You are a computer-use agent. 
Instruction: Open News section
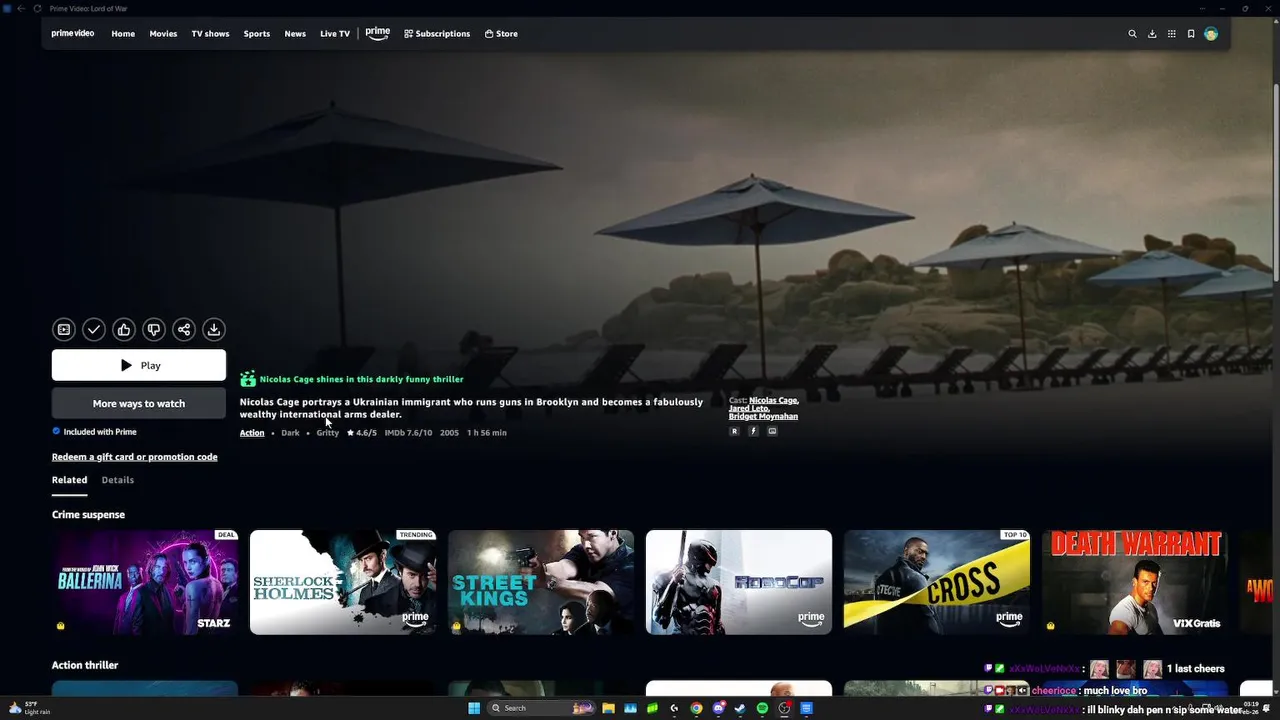tap(295, 34)
